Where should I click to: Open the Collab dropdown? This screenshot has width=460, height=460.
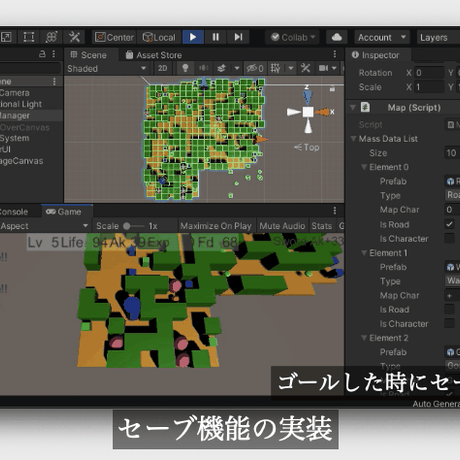293,37
